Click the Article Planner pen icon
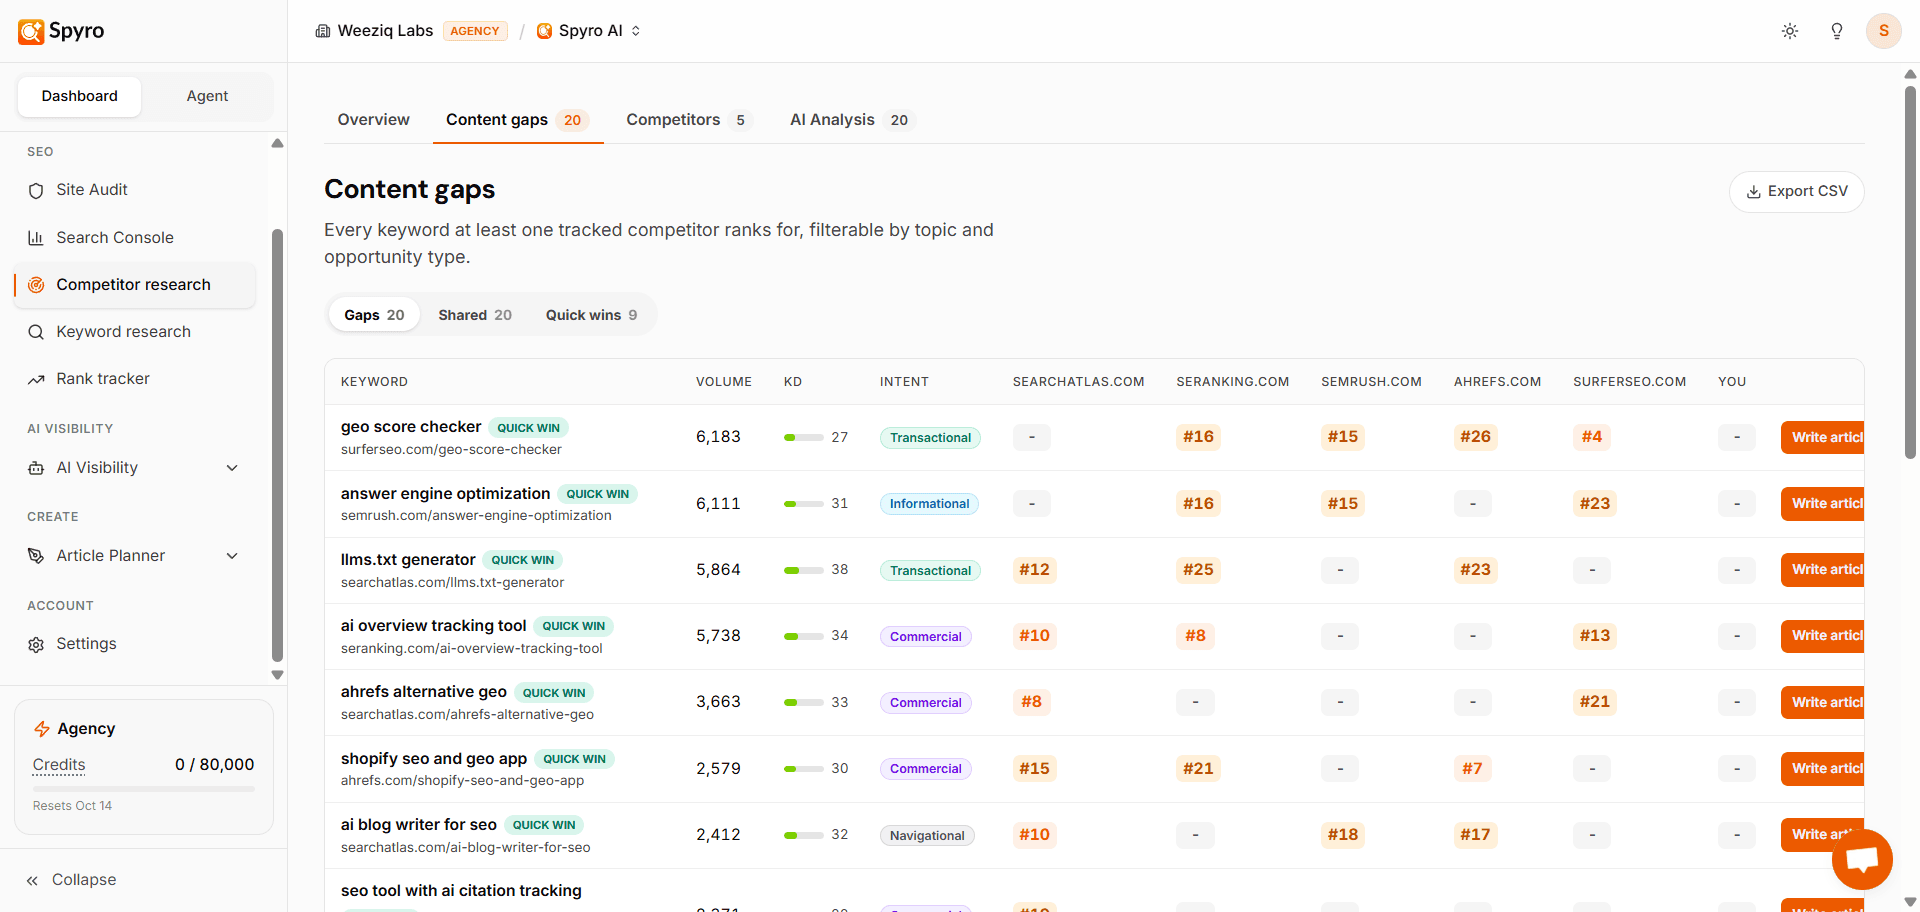Viewport: 1920px width, 912px height. [36, 556]
